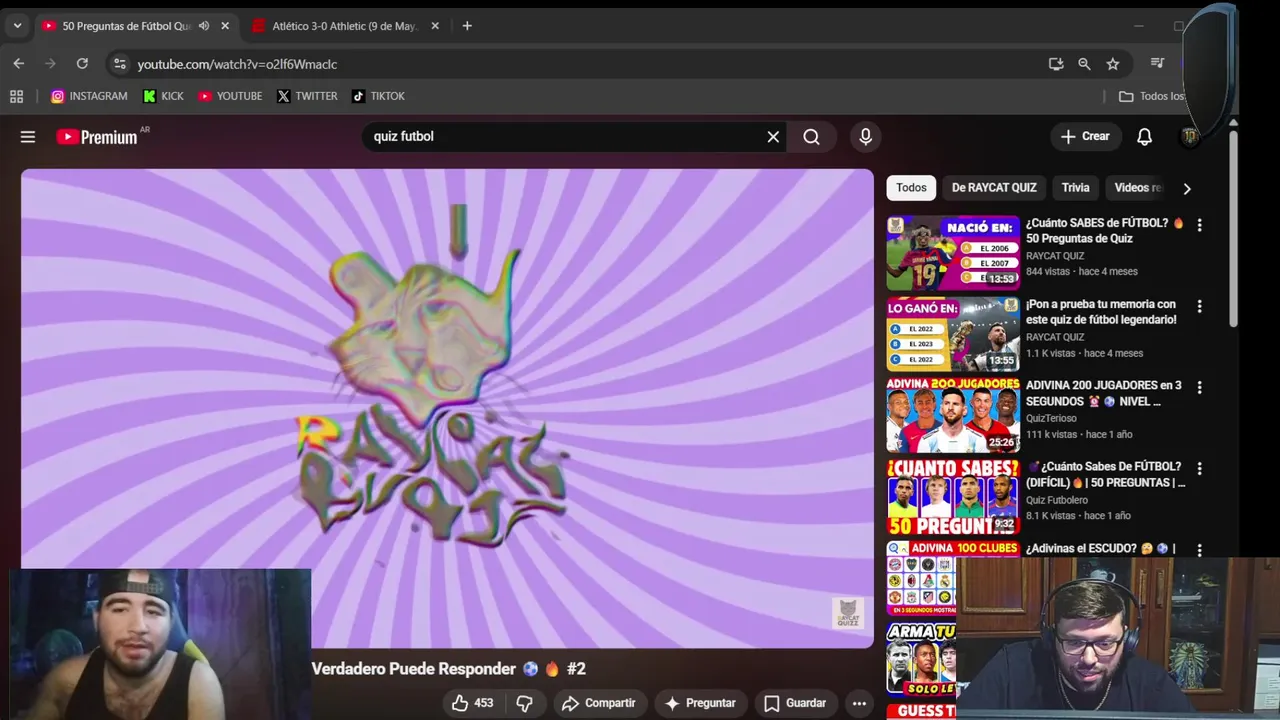Open options for Pon a prueba tu memoria video
This screenshot has width=1280, height=720.
(x=1199, y=306)
